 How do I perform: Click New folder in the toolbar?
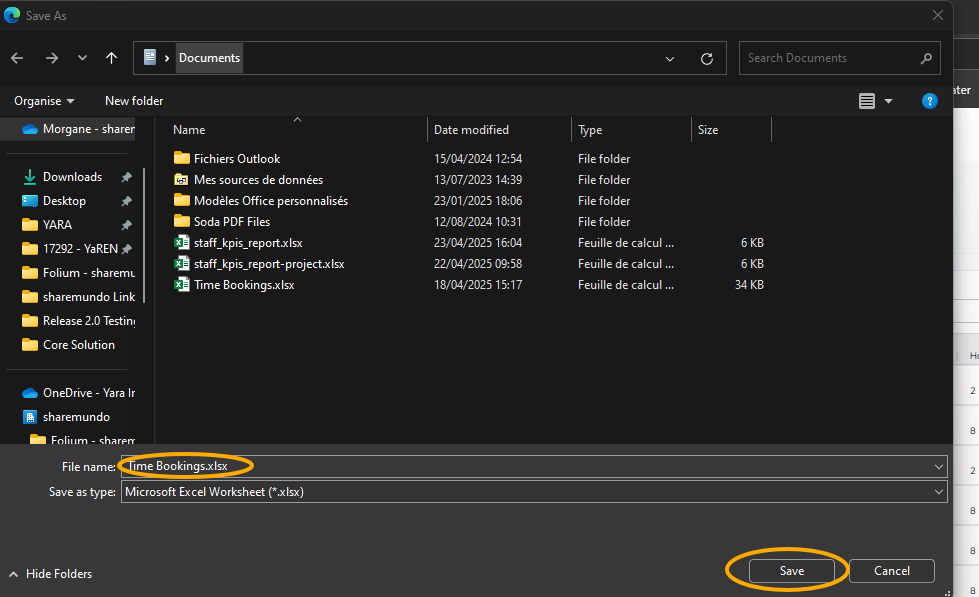(x=134, y=101)
